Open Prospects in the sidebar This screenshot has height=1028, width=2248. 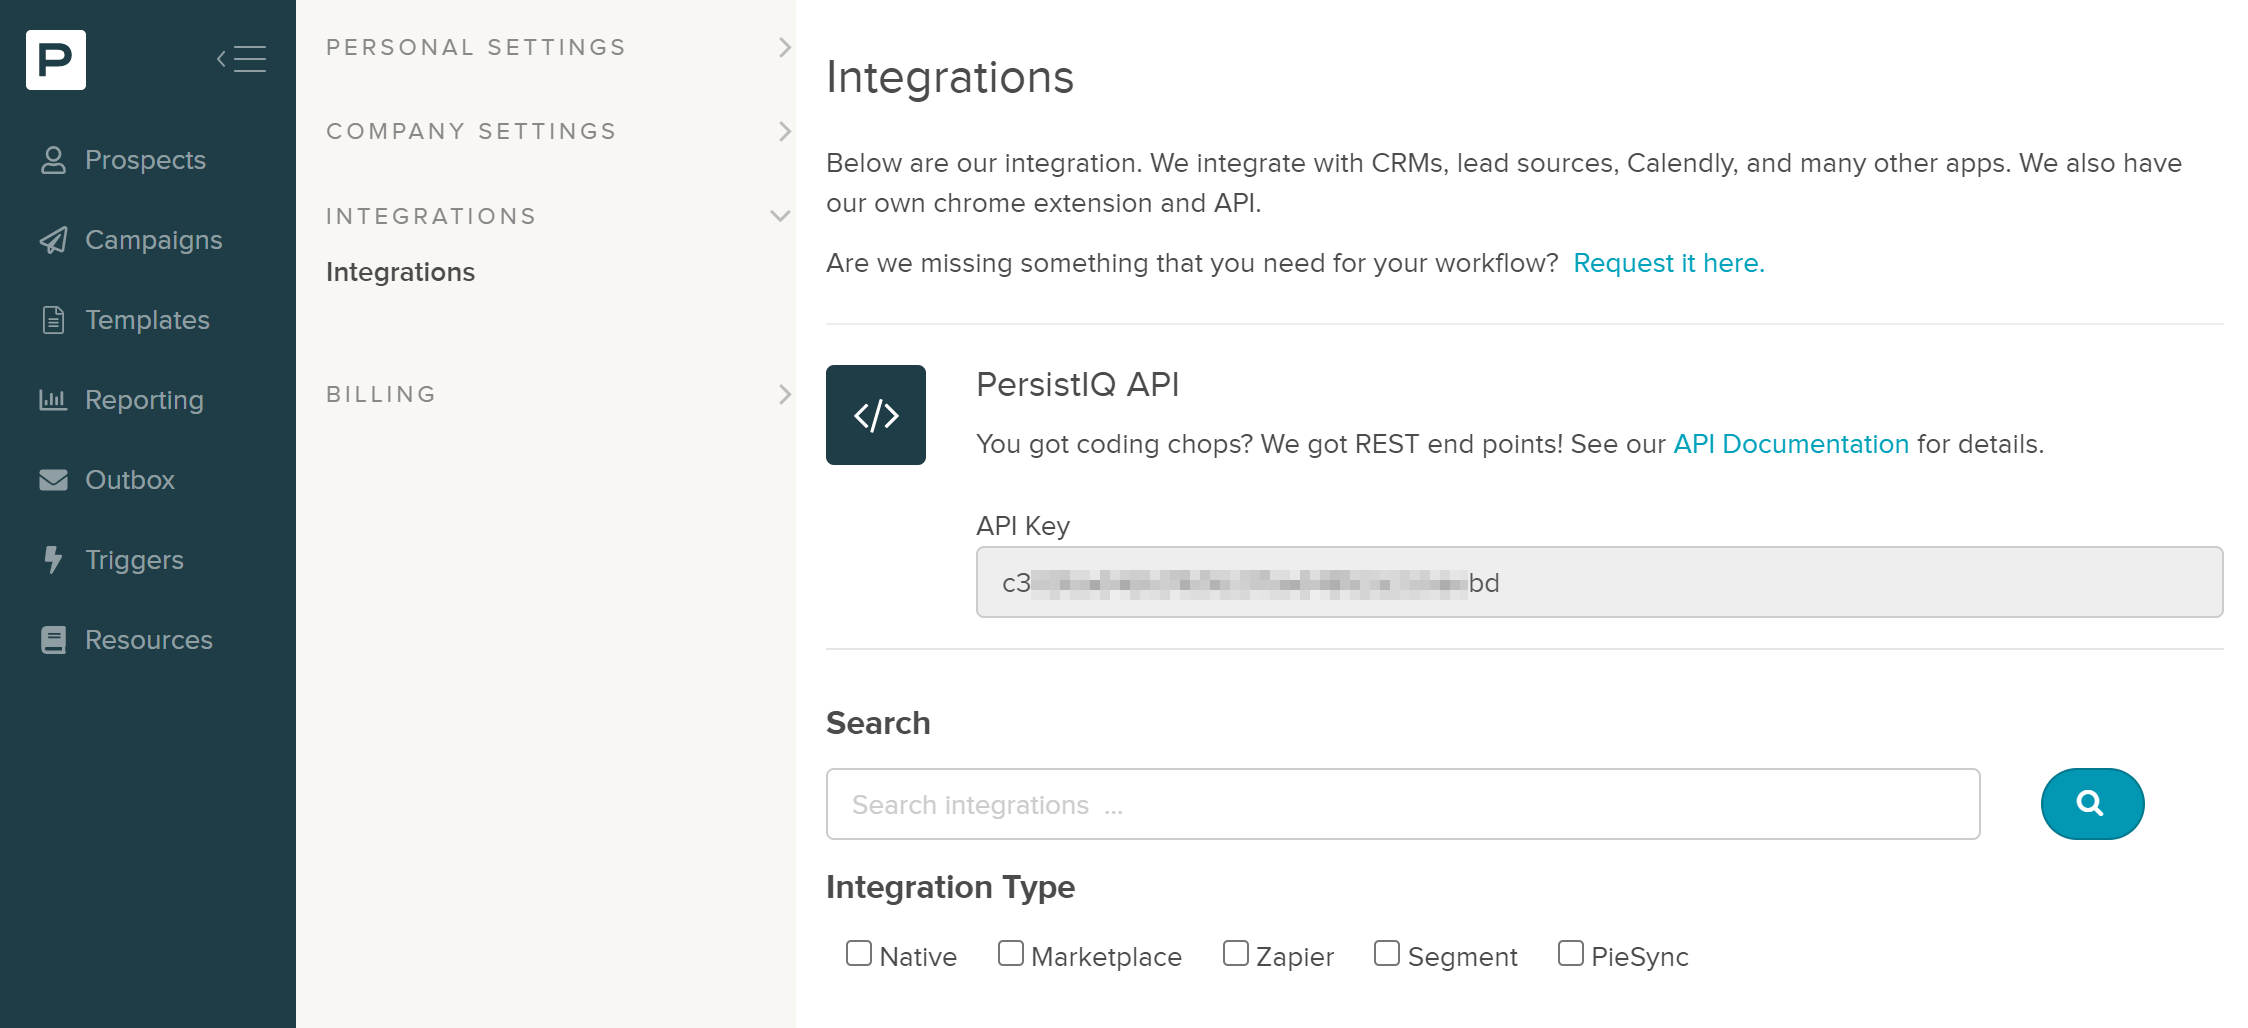(145, 160)
